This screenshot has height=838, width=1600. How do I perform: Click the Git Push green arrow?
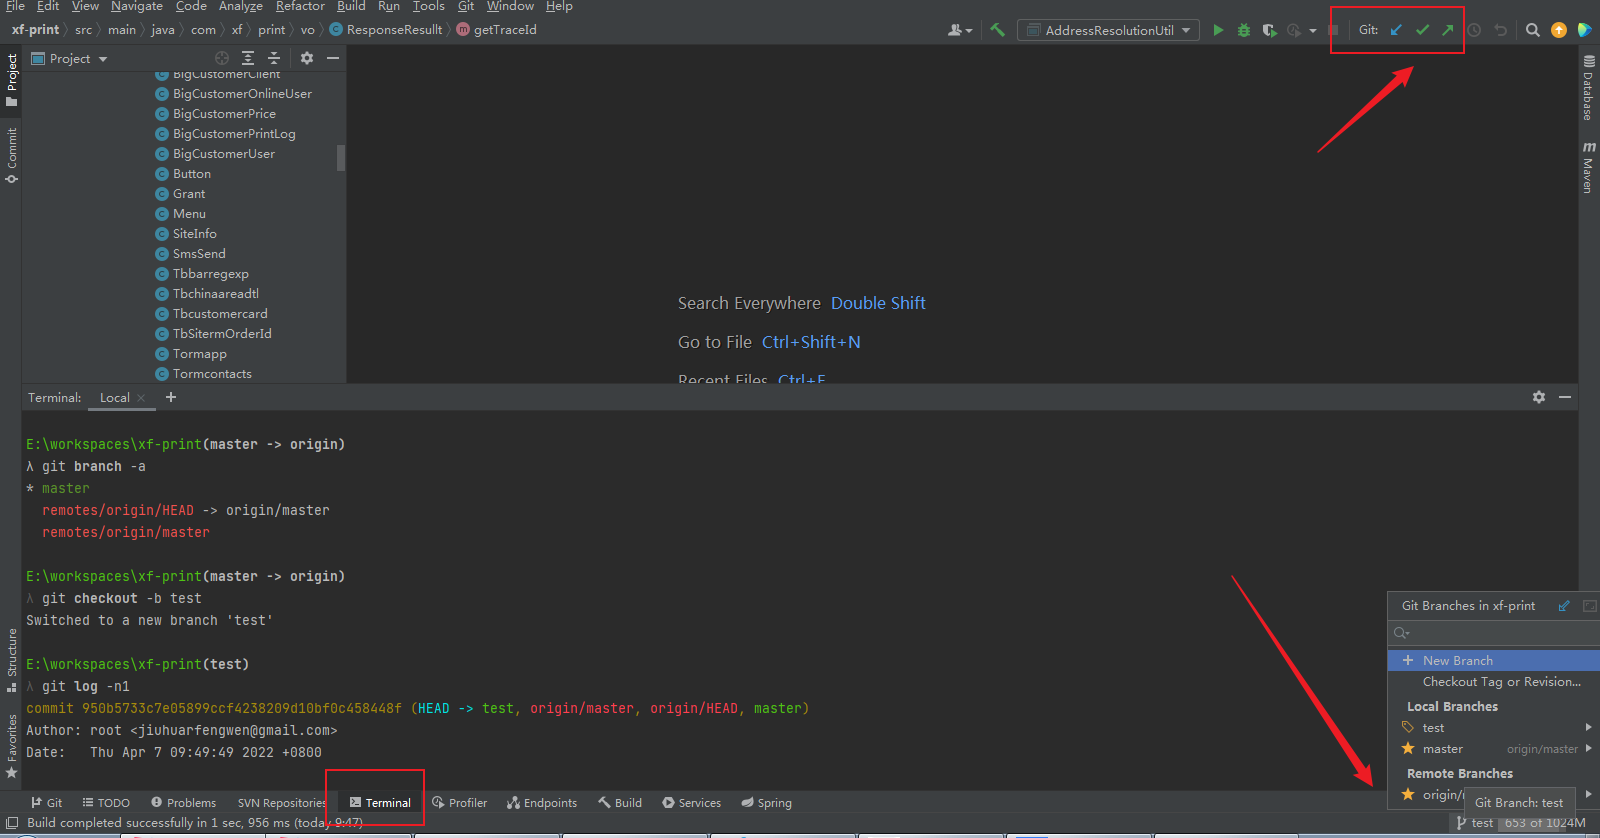(1447, 30)
